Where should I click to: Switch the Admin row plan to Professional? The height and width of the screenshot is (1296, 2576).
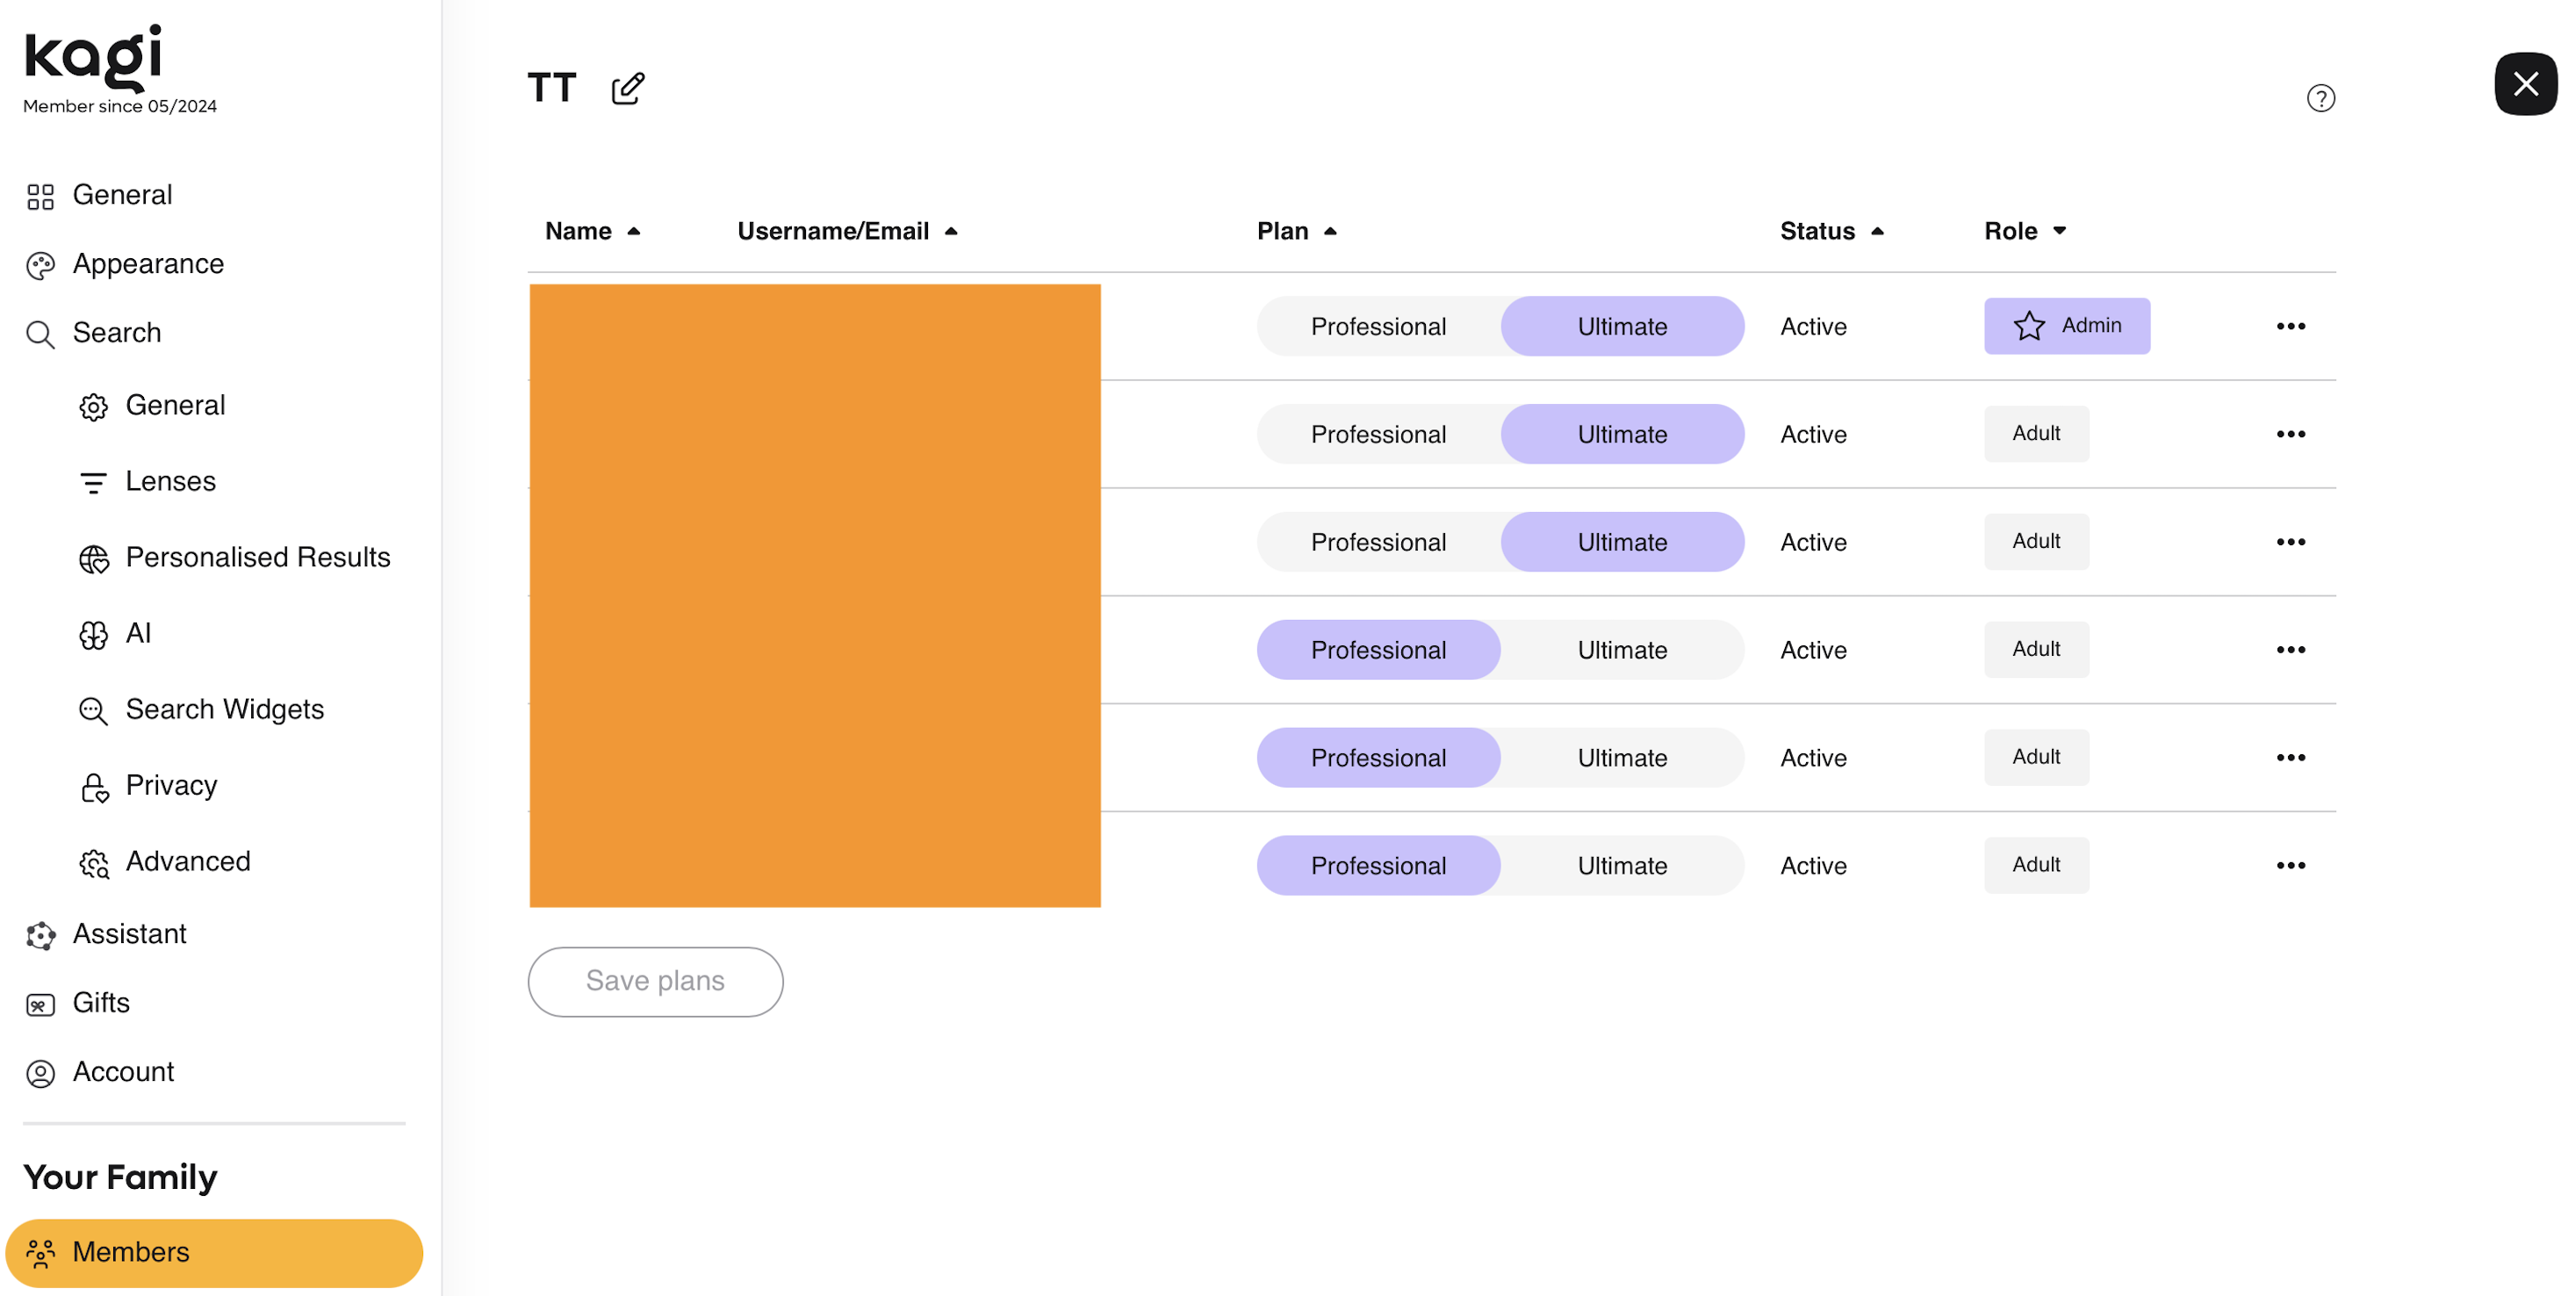1378,327
